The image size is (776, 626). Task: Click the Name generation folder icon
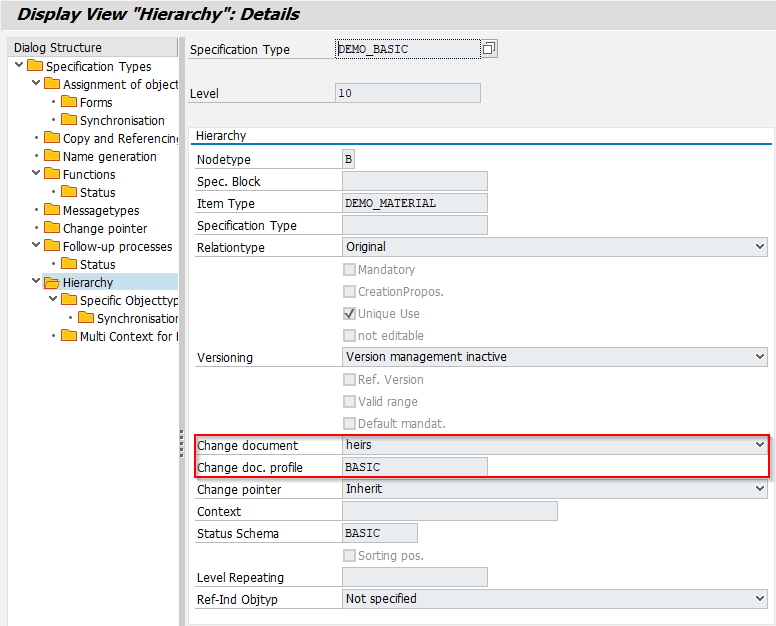pos(52,156)
